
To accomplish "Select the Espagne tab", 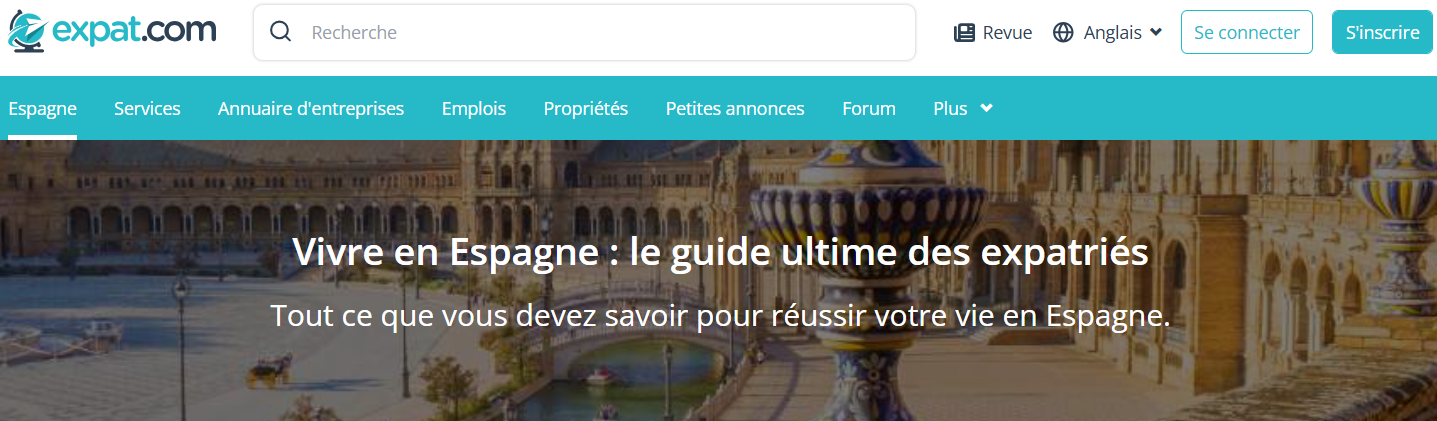I will pyautogui.click(x=42, y=108).
